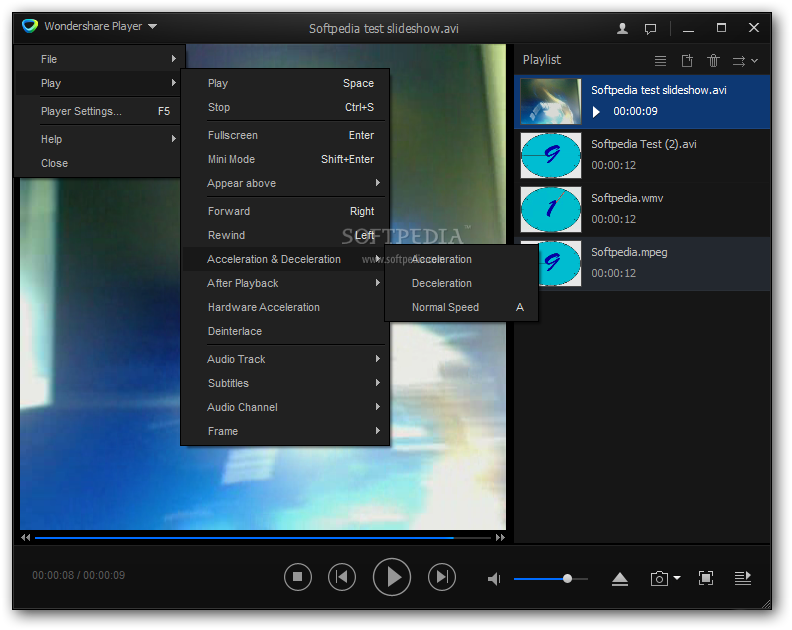
Task: Expand the Subtitles submenu
Action: pos(286,383)
